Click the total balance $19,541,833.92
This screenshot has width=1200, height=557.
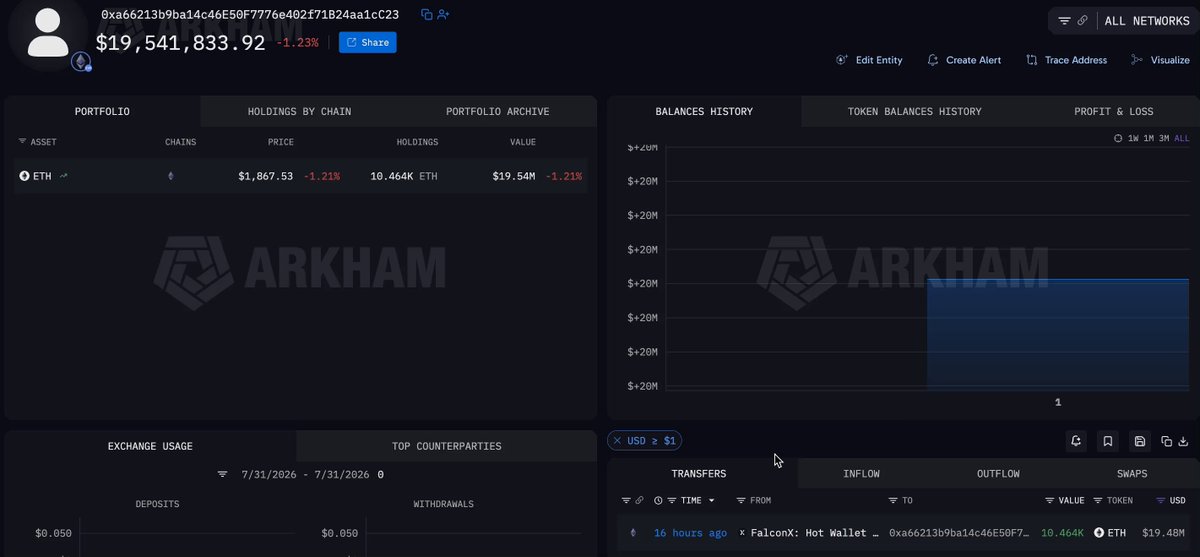click(180, 43)
